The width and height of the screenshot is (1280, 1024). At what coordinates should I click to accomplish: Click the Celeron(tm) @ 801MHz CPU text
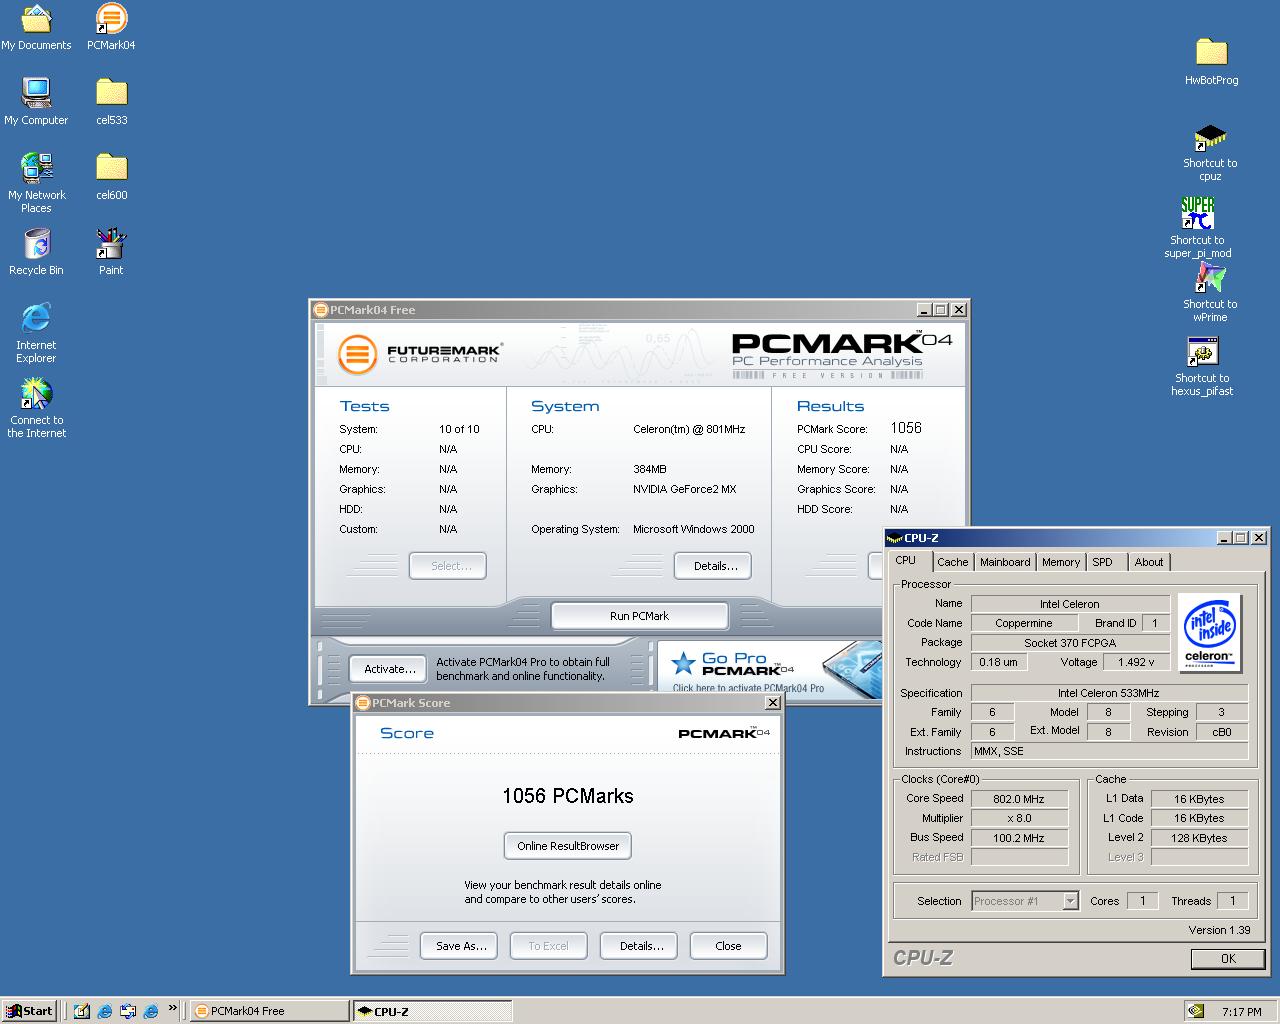688,429
